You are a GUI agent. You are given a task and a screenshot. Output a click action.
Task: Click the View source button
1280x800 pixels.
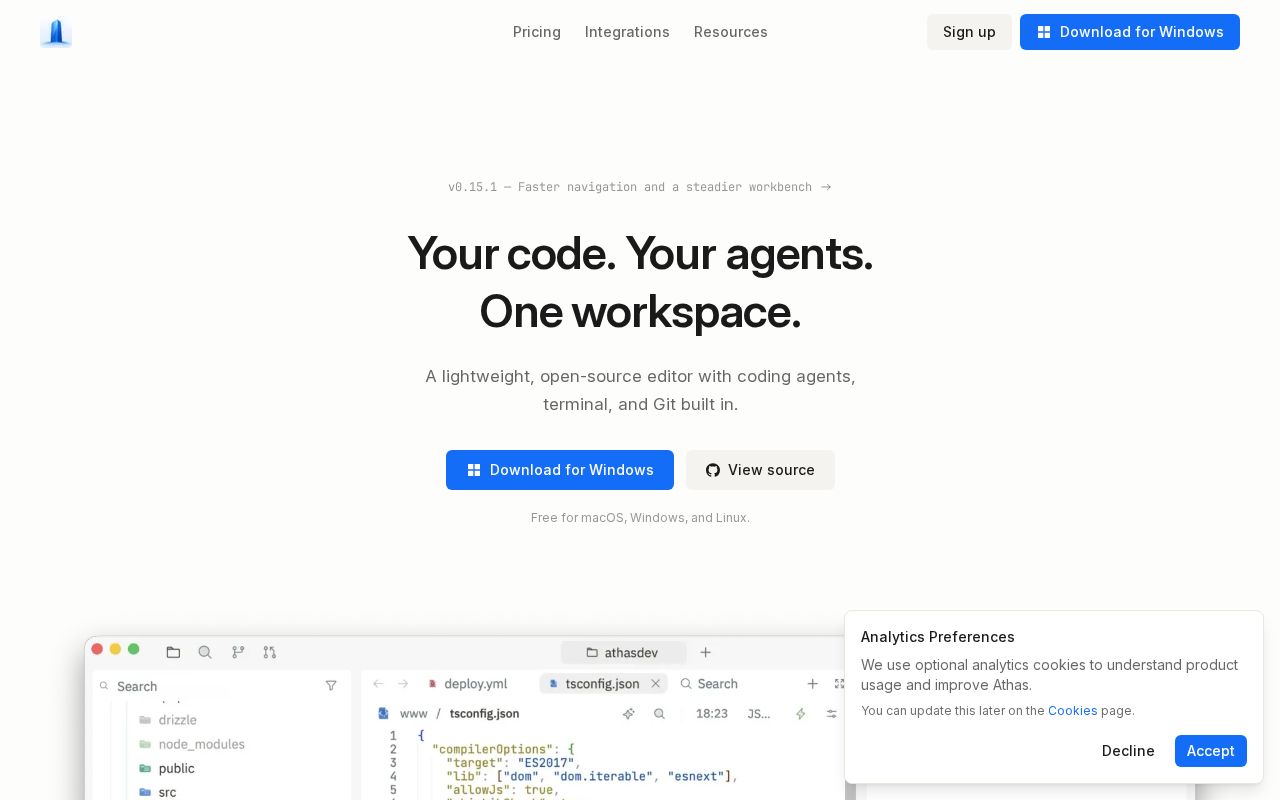click(760, 470)
